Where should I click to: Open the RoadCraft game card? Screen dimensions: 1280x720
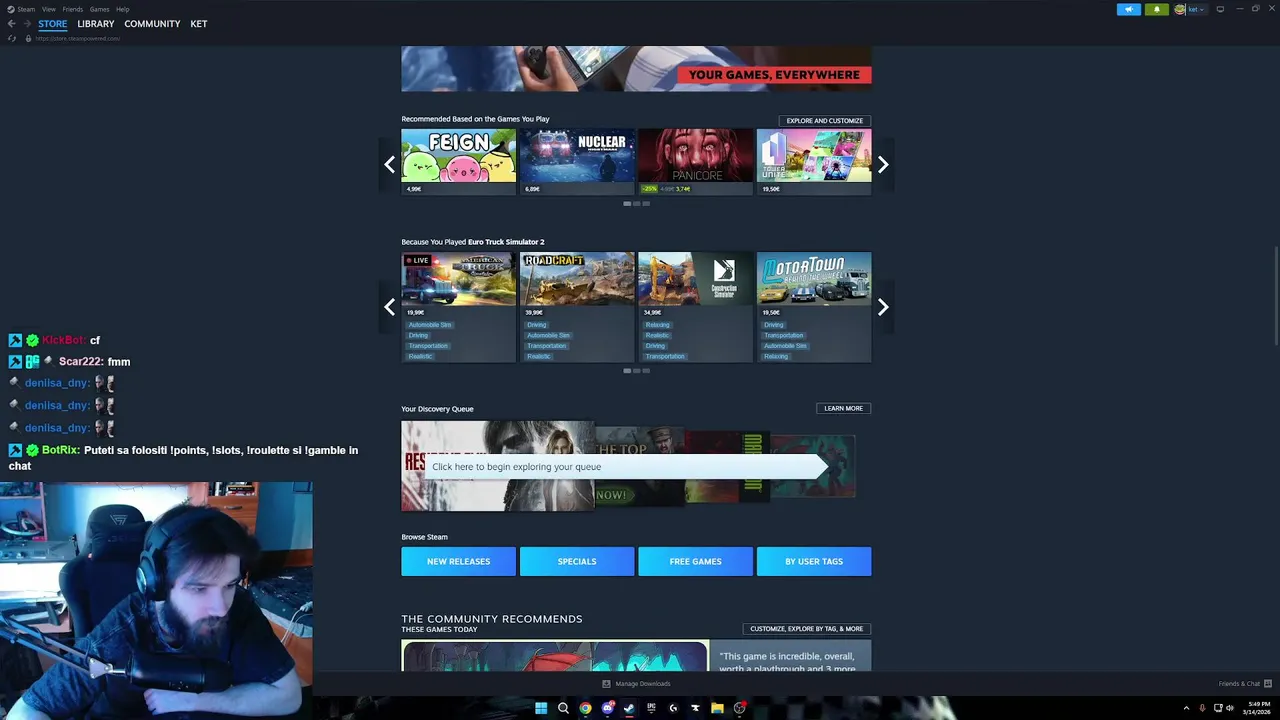point(577,307)
